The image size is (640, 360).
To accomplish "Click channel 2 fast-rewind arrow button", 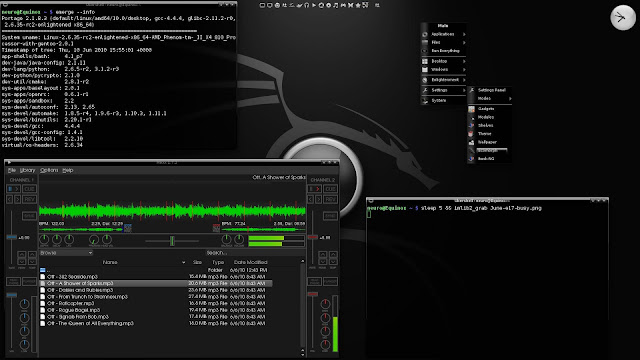I will (x=311, y=199).
